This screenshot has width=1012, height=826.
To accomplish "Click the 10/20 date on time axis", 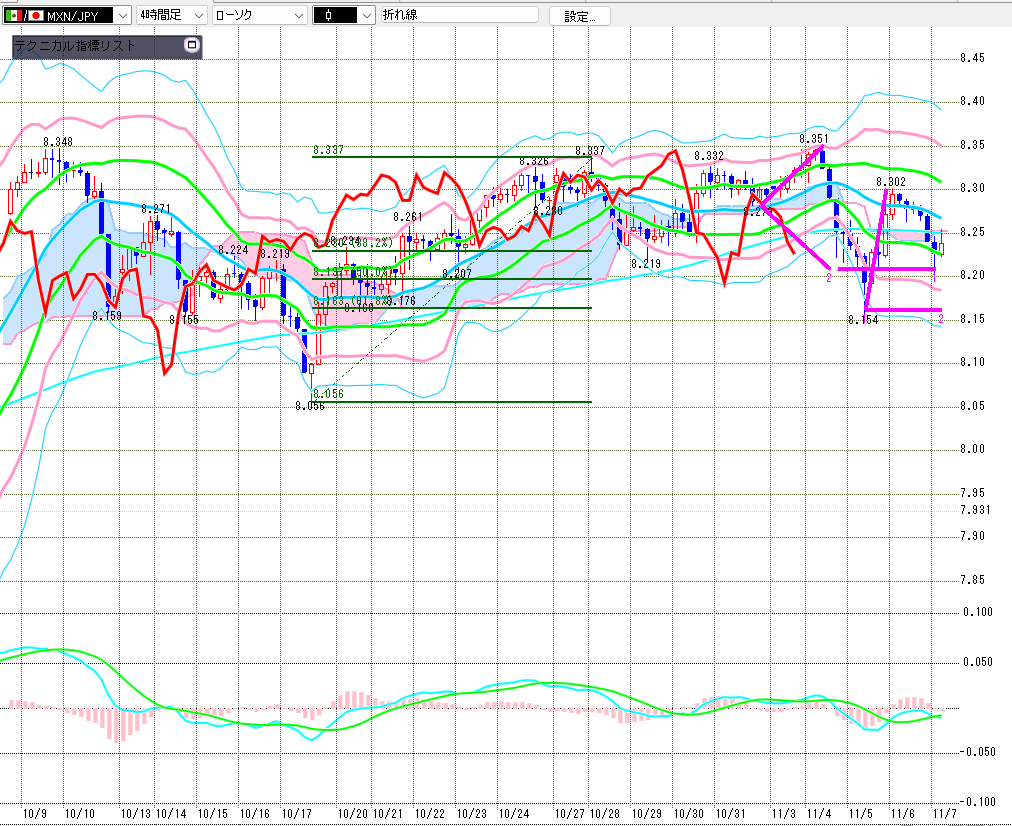I will [352, 814].
